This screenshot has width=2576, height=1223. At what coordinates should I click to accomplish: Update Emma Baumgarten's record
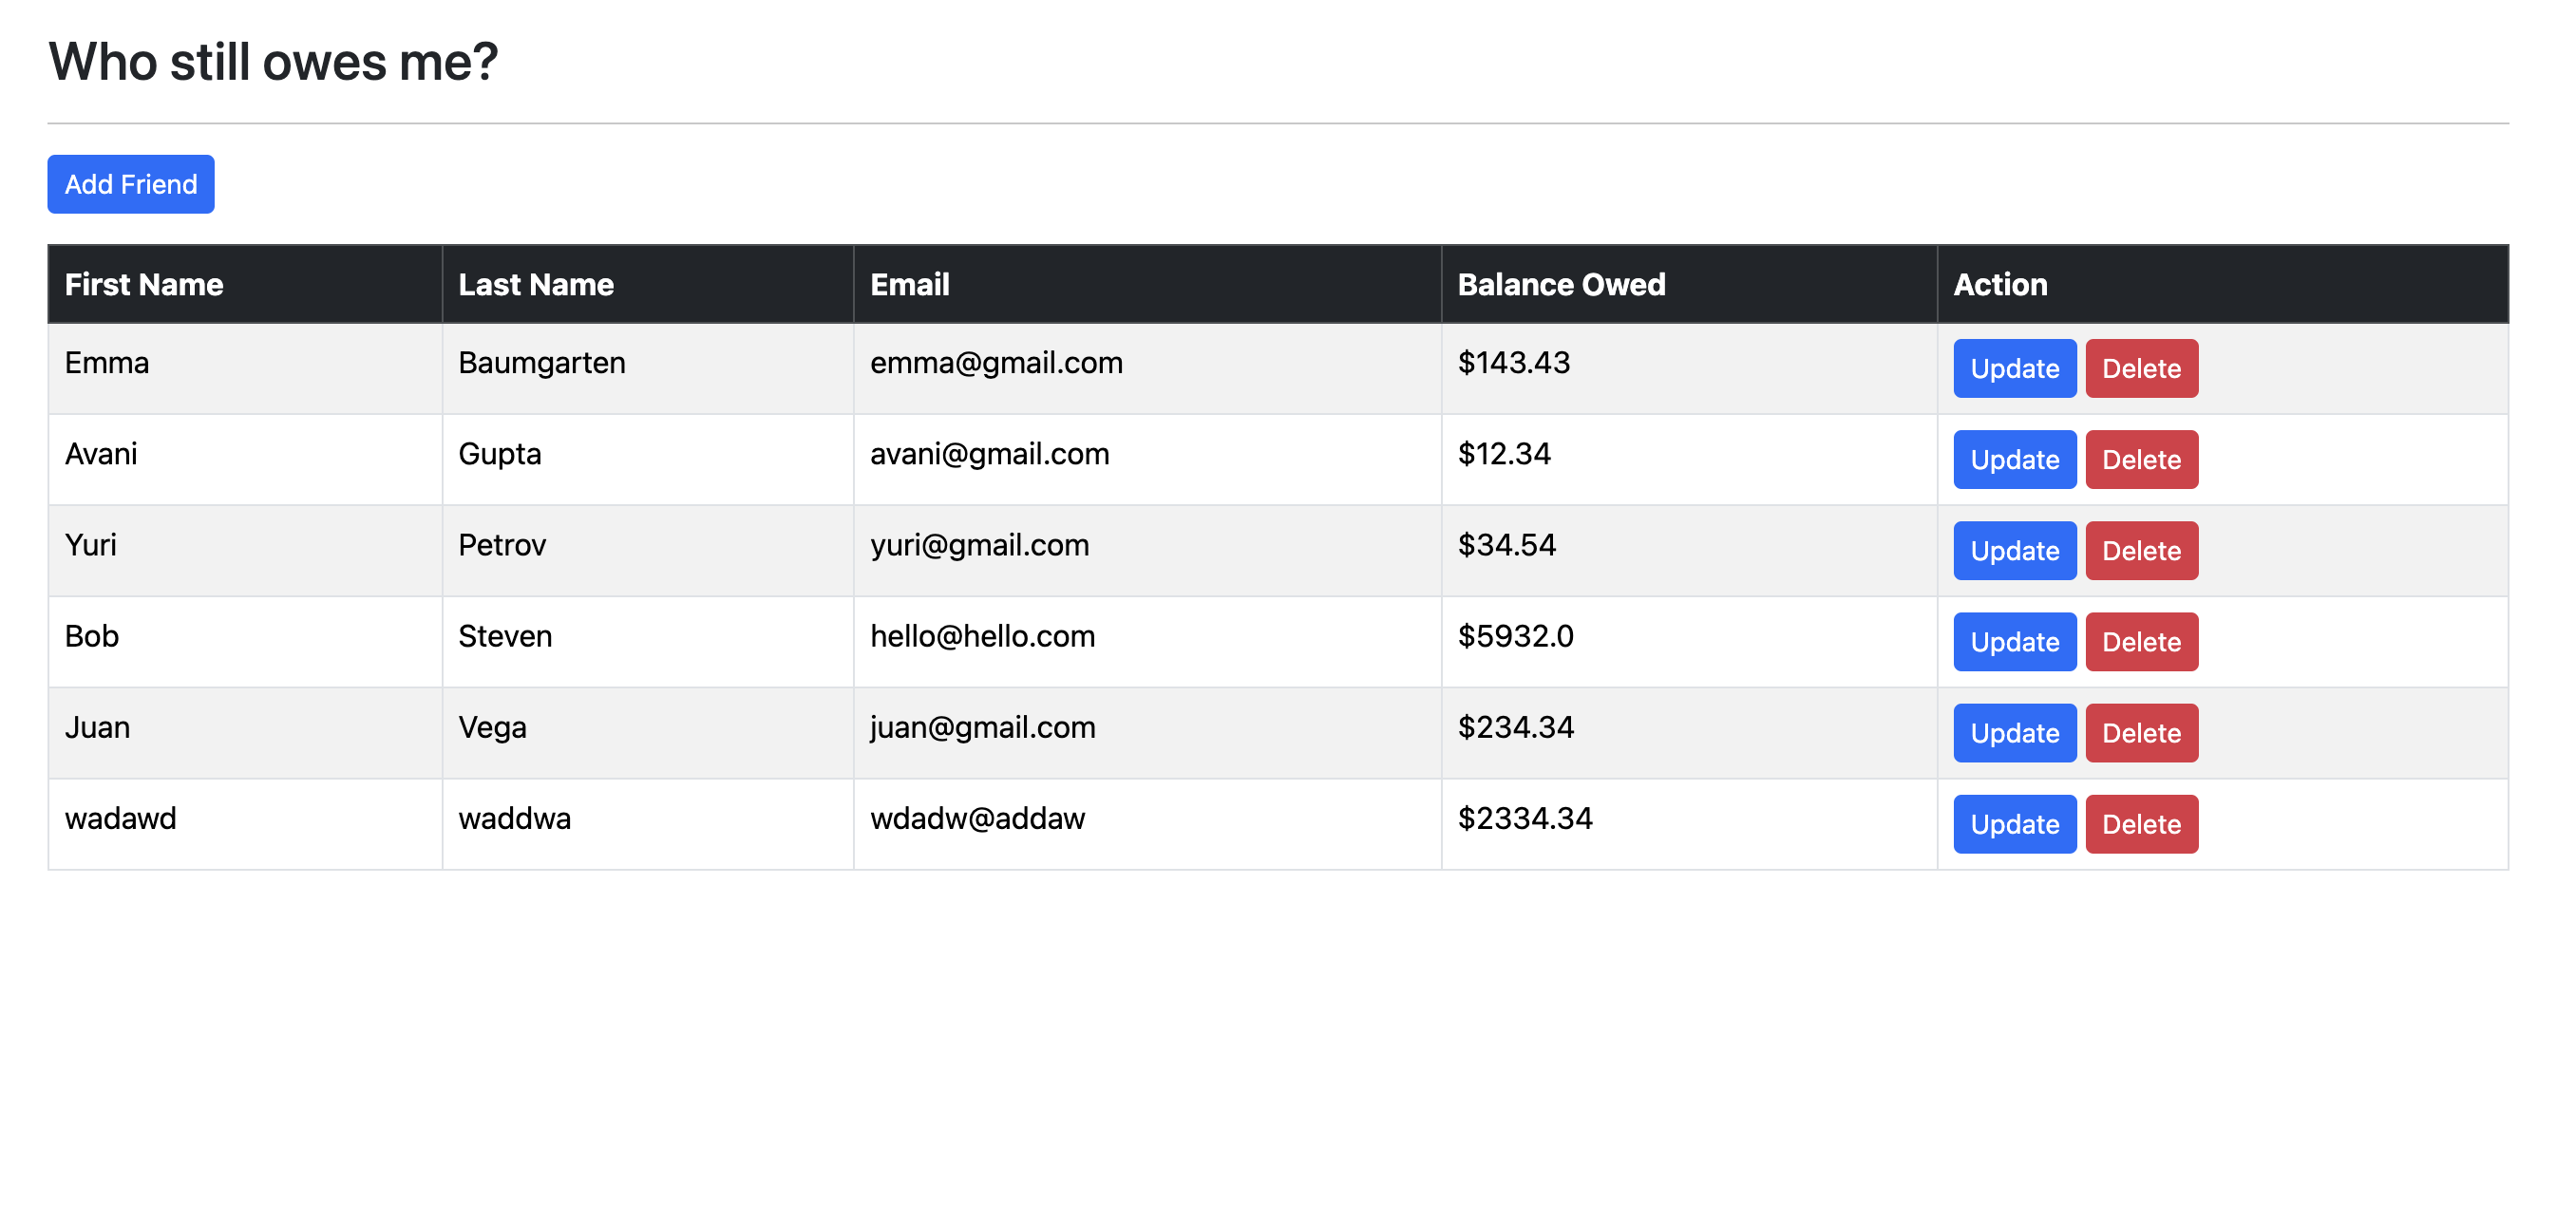tap(2015, 368)
